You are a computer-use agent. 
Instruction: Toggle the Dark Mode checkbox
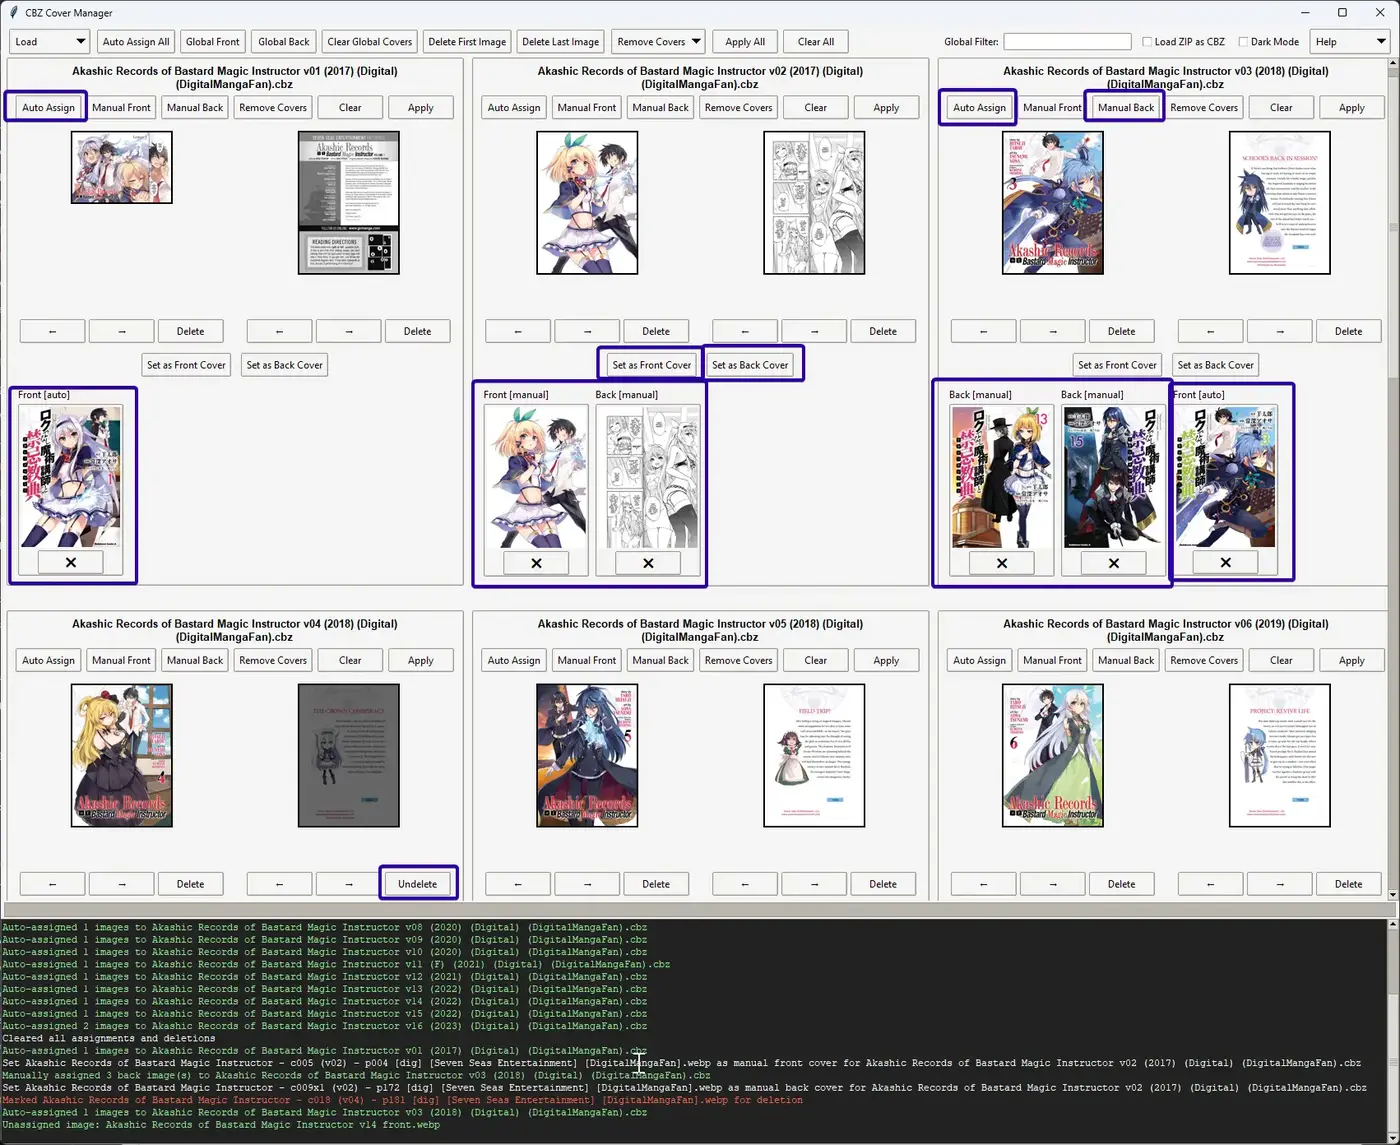pyautogui.click(x=1243, y=42)
